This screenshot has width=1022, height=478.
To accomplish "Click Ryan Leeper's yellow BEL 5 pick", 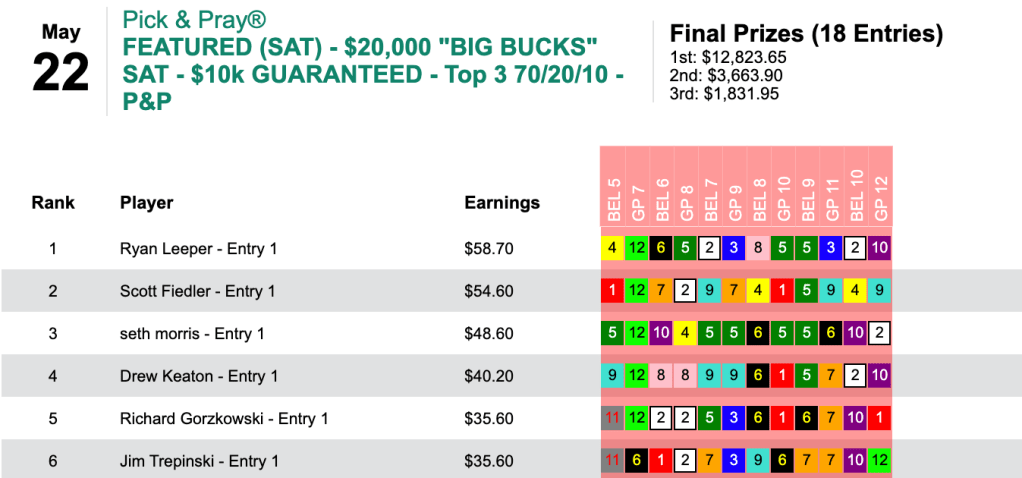I will click(x=612, y=248).
